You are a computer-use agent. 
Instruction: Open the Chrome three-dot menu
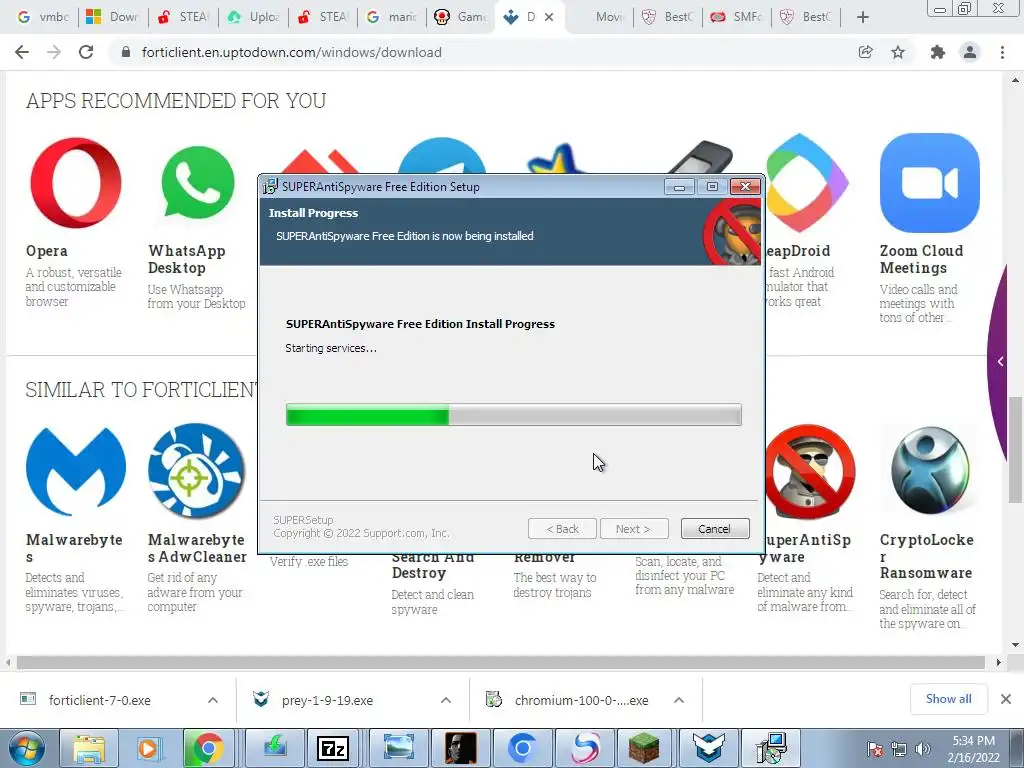pos(1002,52)
